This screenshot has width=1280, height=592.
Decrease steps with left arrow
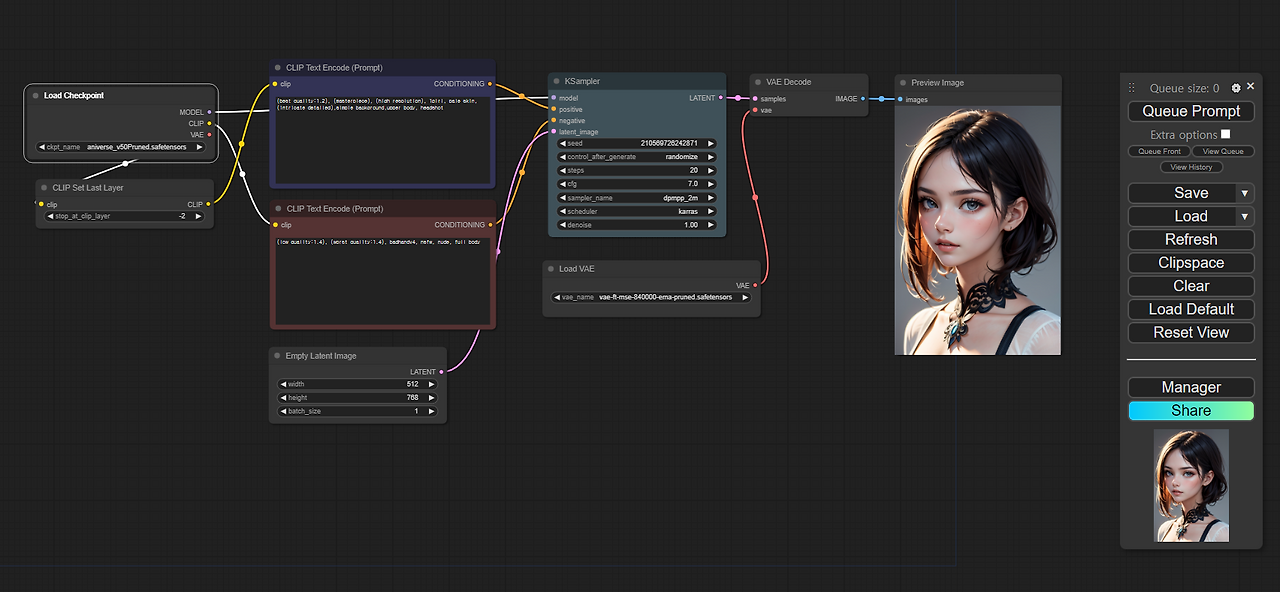(562, 171)
